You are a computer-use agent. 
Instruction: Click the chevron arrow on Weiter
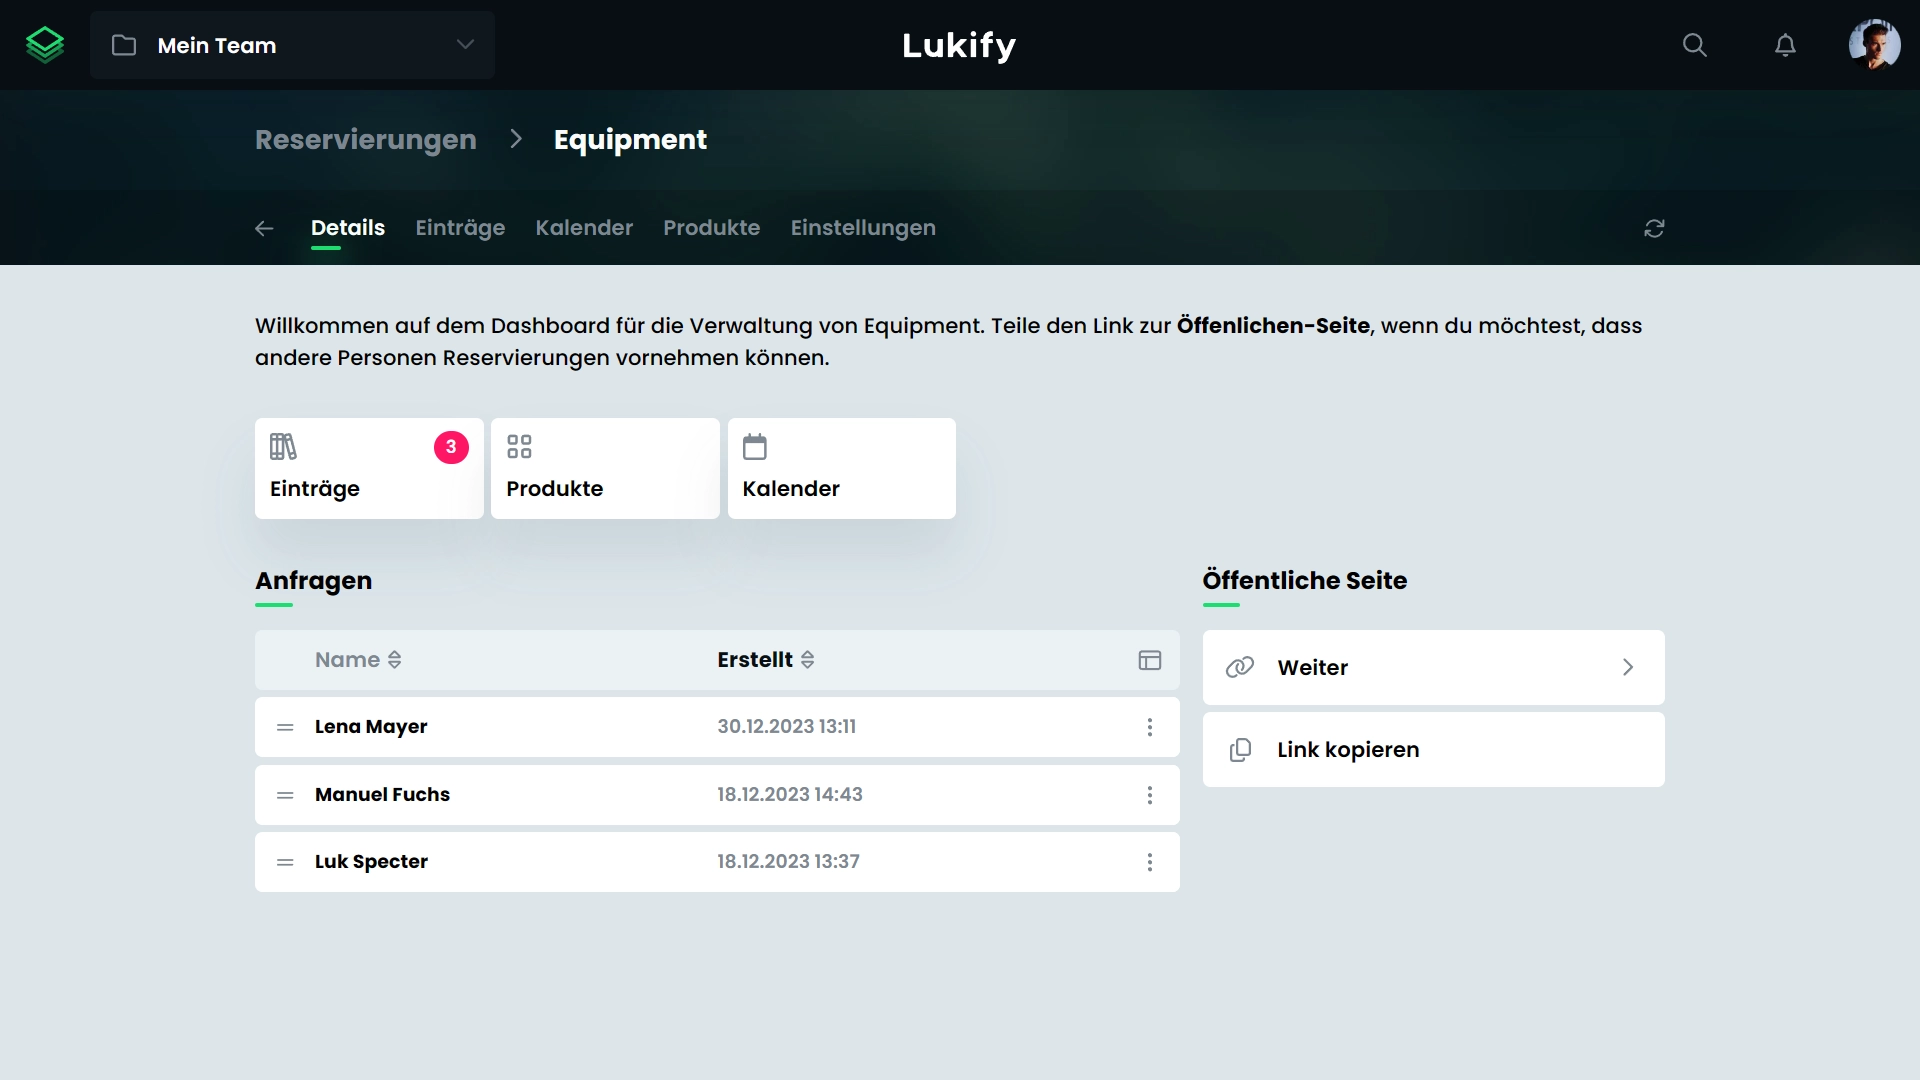tap(1628, 667)
